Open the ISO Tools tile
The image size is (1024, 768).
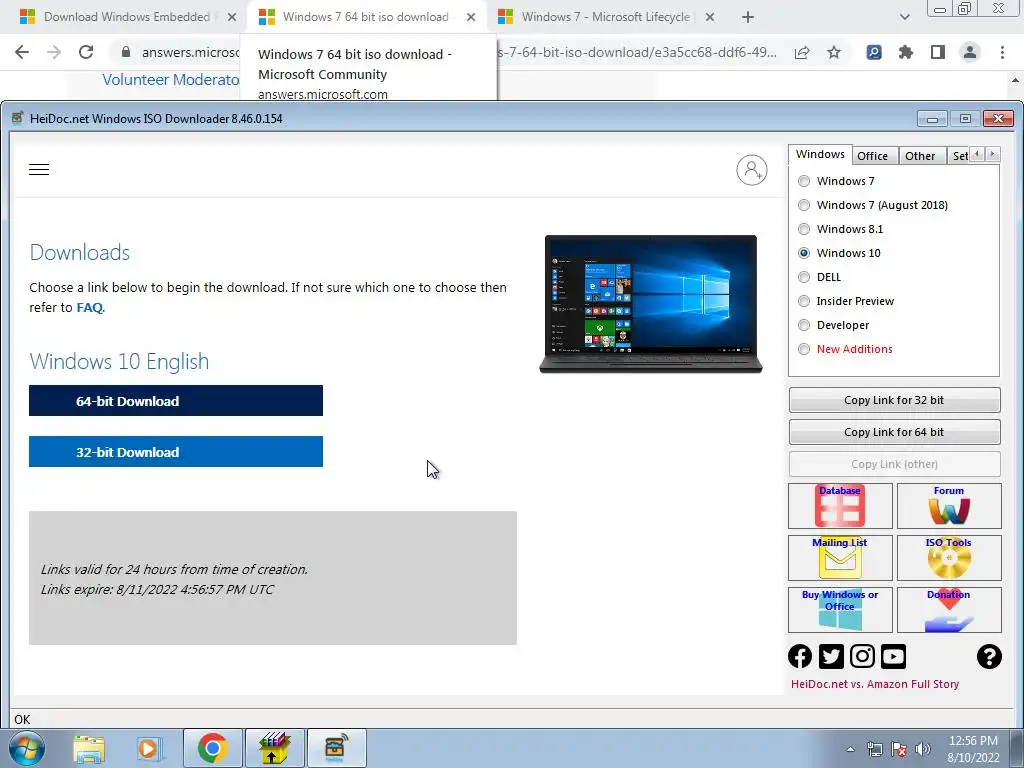click(949, 558)
